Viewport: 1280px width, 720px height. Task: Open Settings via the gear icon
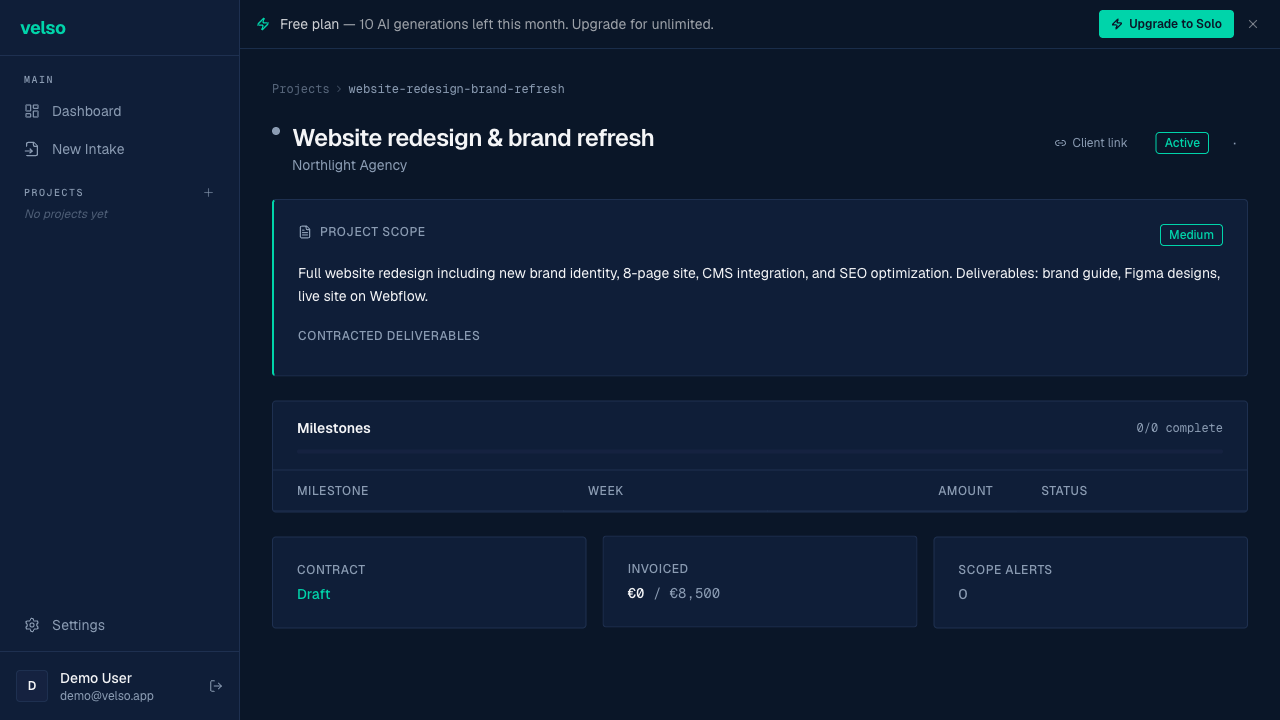pos(30,624)
